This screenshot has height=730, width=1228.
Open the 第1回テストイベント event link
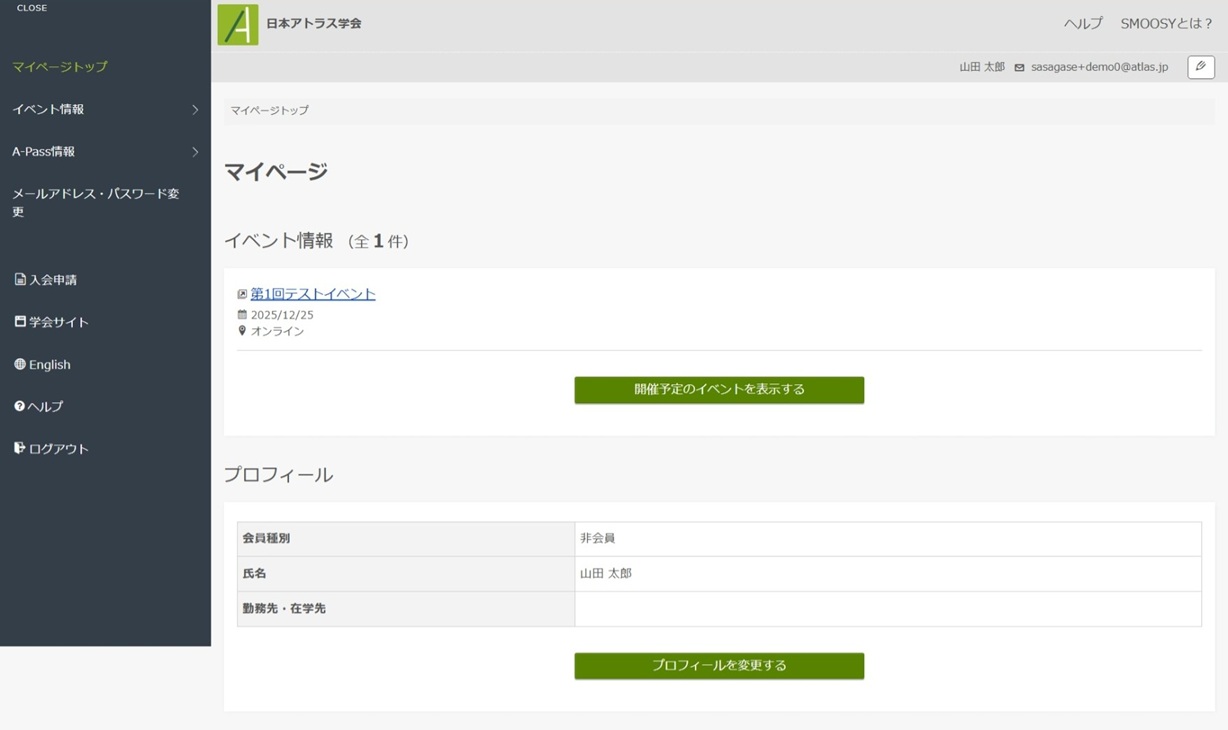(313, 294)
